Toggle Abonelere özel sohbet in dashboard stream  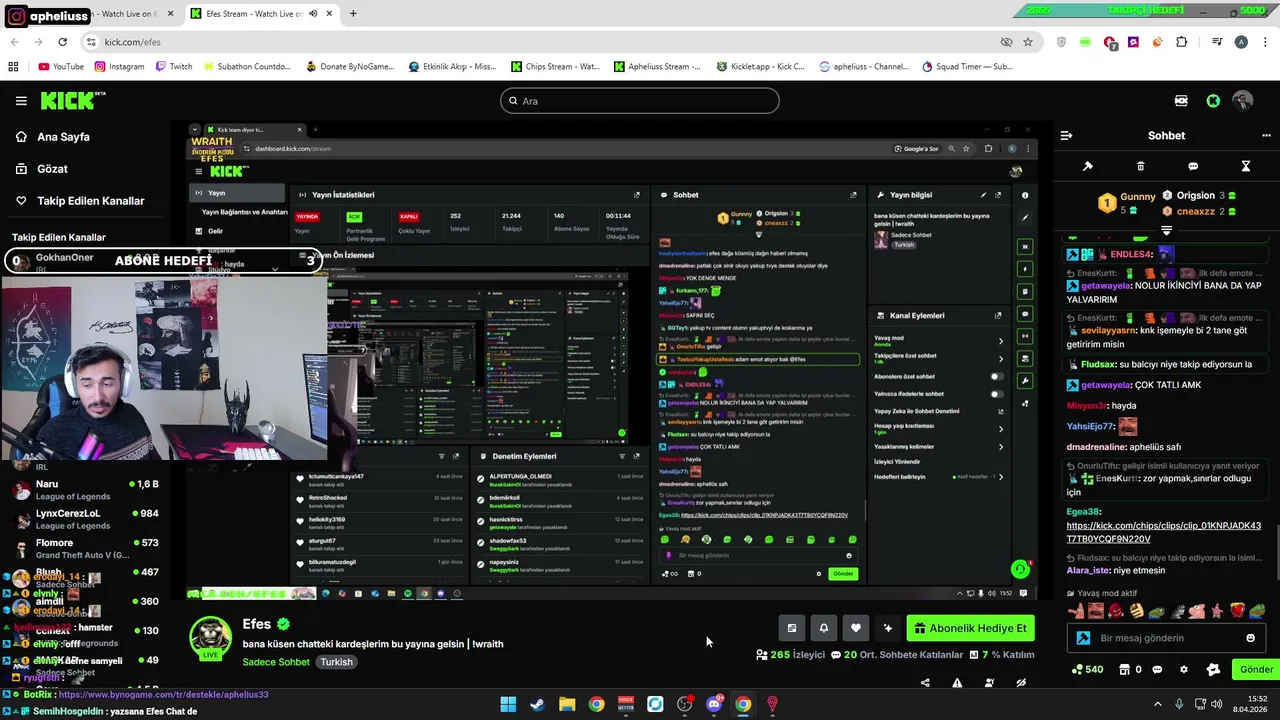coord(996,377)
